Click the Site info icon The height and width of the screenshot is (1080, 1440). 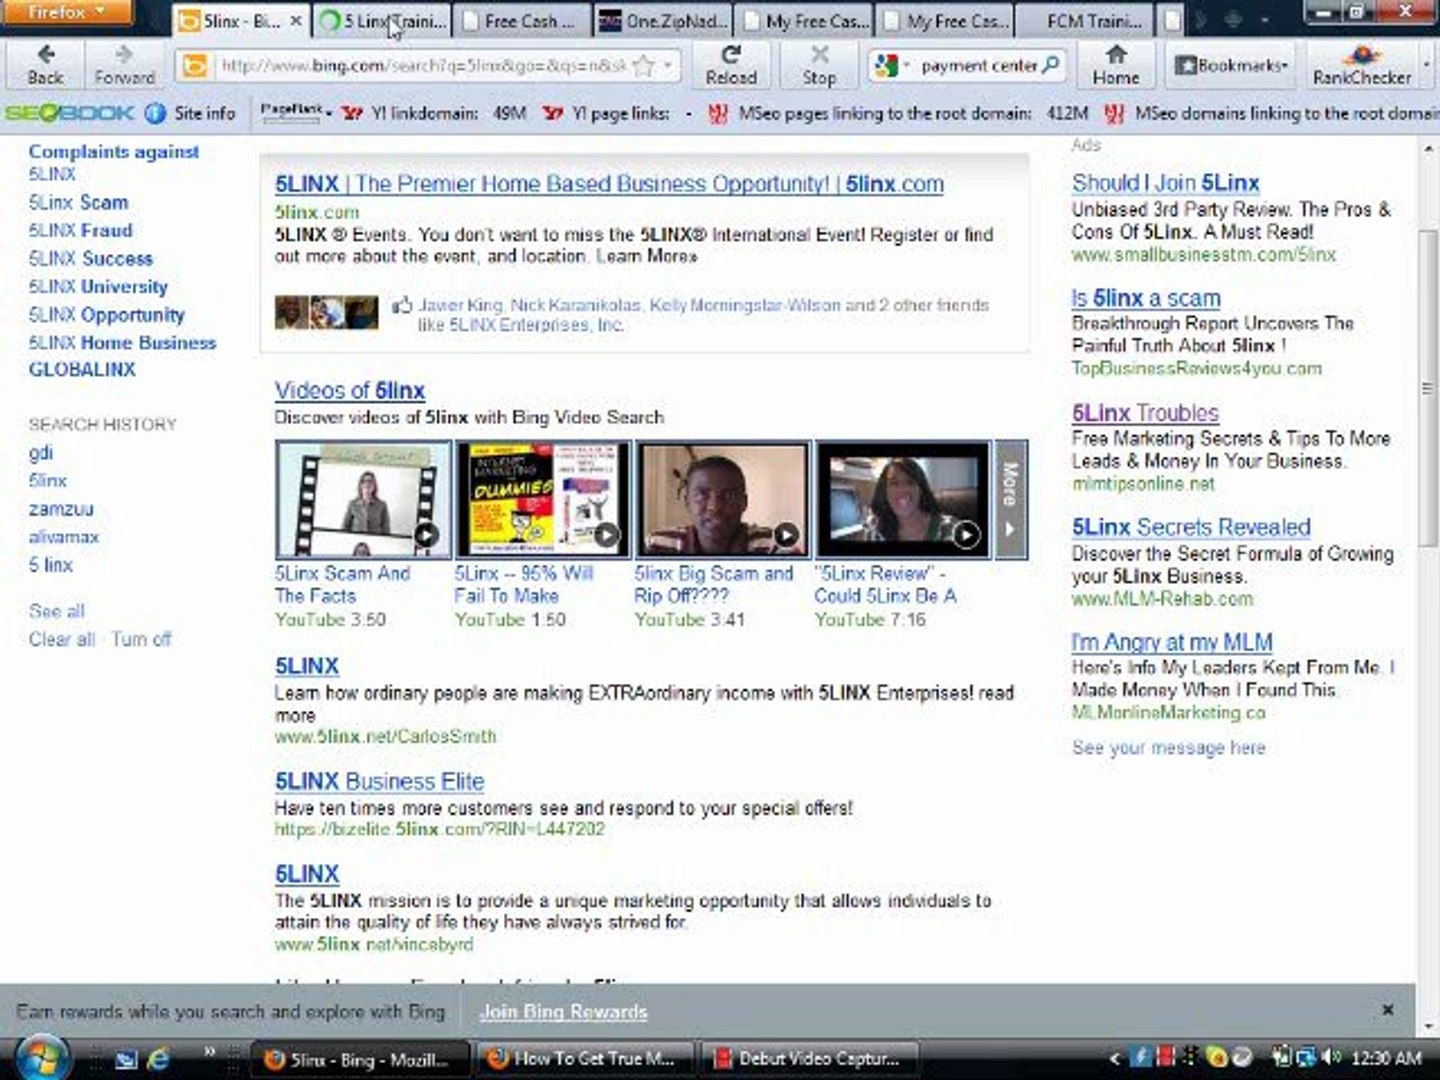pos(155,113)
